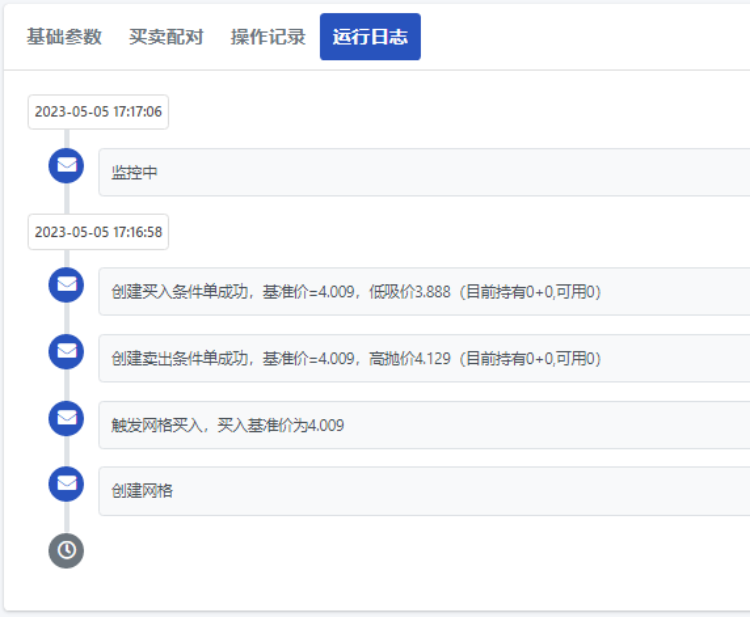Image resolution: width=750 pixels, height=617 pixels.
Task: Select the 触发网格买入，买入基准价为4.009 entry
Action: 424,425
